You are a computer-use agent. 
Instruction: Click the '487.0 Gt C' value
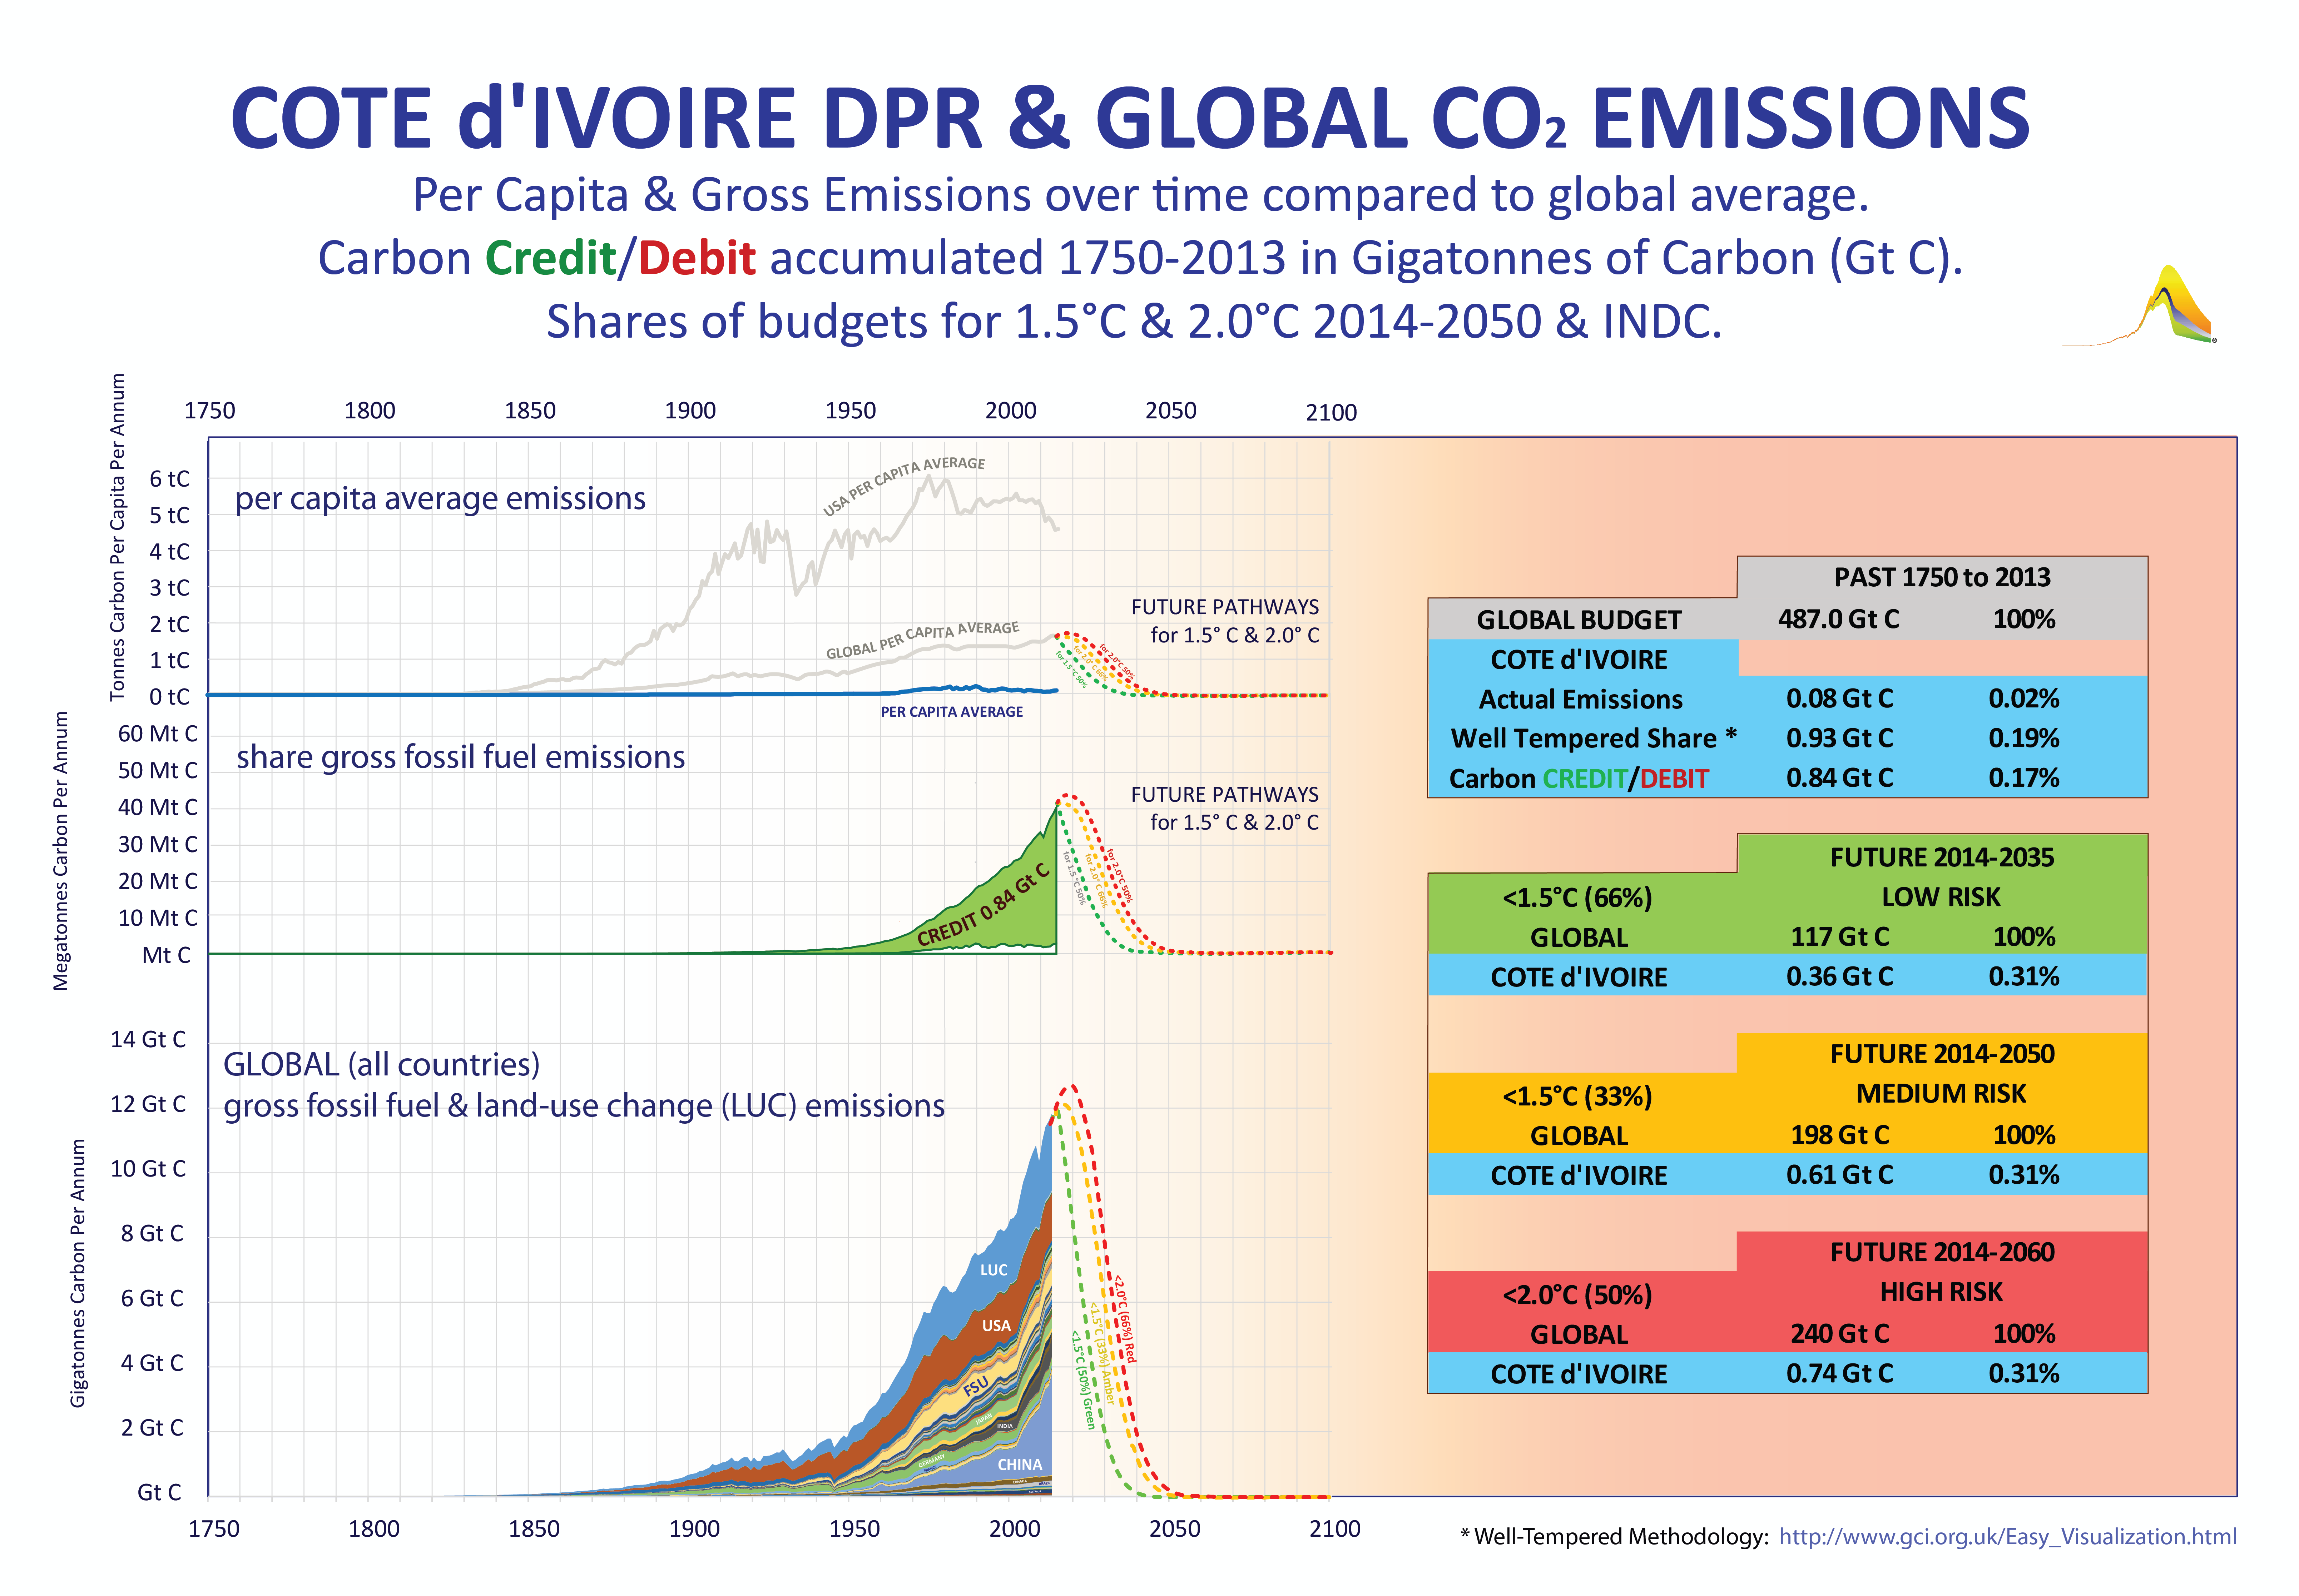[1838, 619]
